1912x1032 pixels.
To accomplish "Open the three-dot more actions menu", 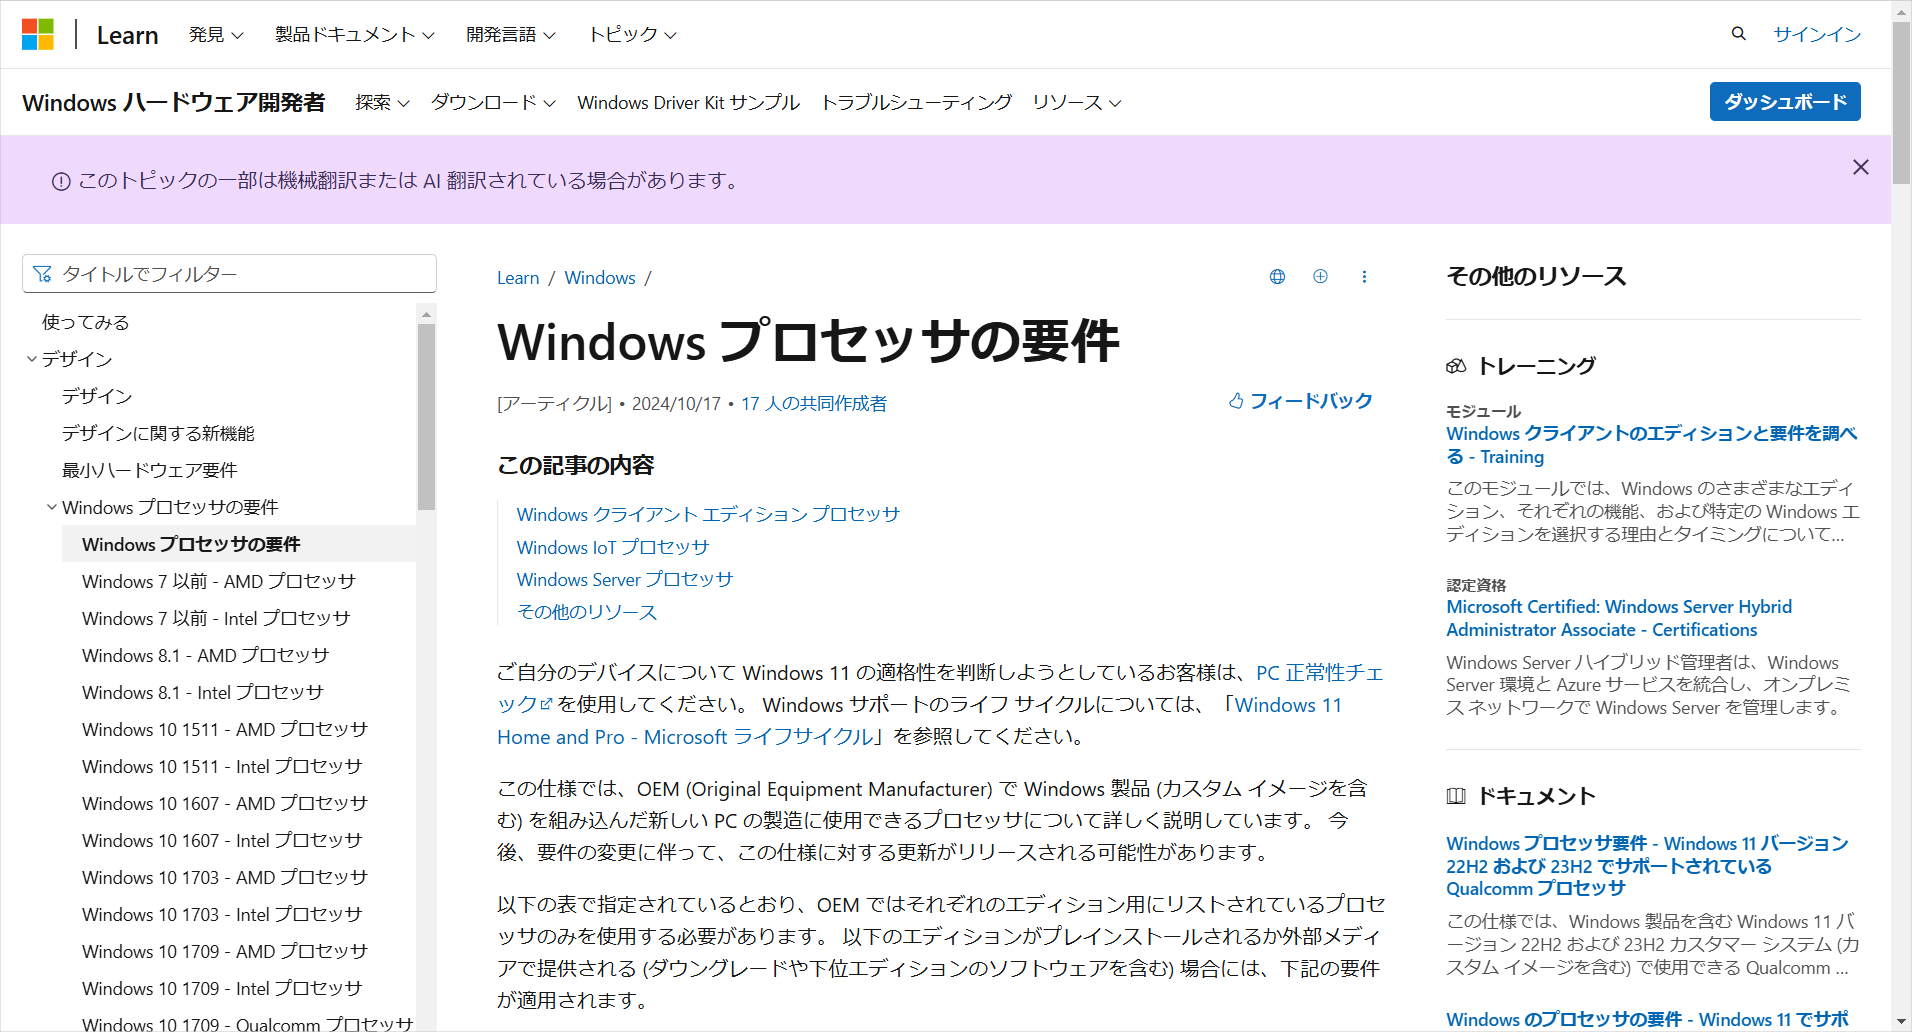I will point(1364,277).
